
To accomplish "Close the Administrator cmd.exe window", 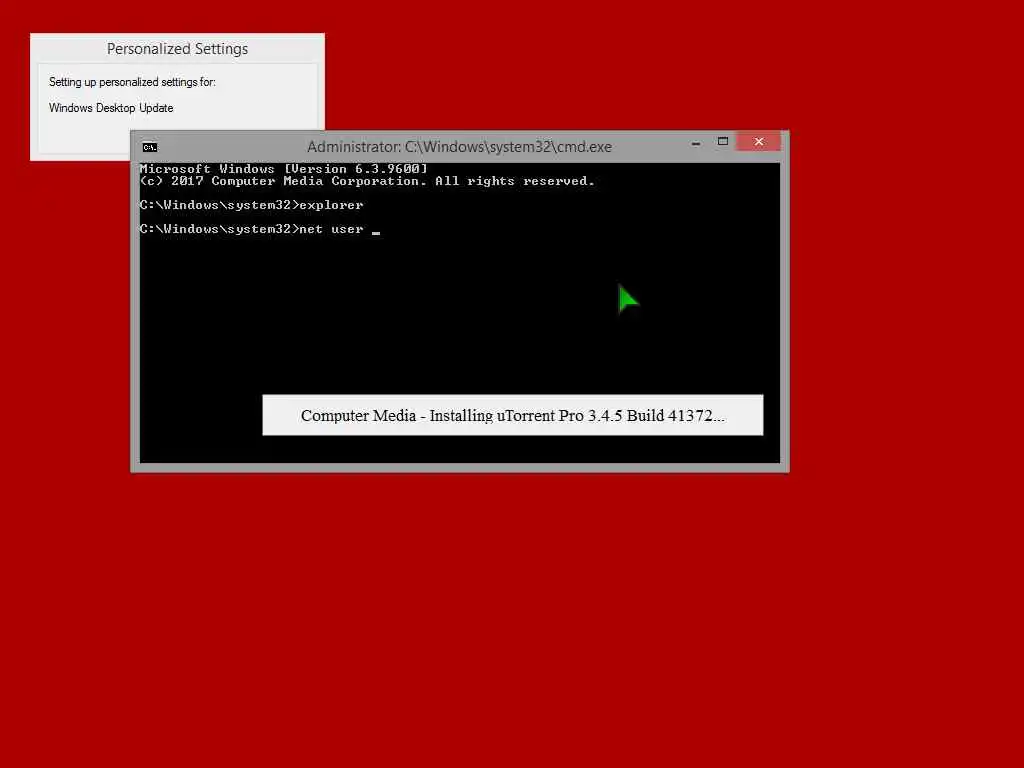I will (x=758, y=142).
